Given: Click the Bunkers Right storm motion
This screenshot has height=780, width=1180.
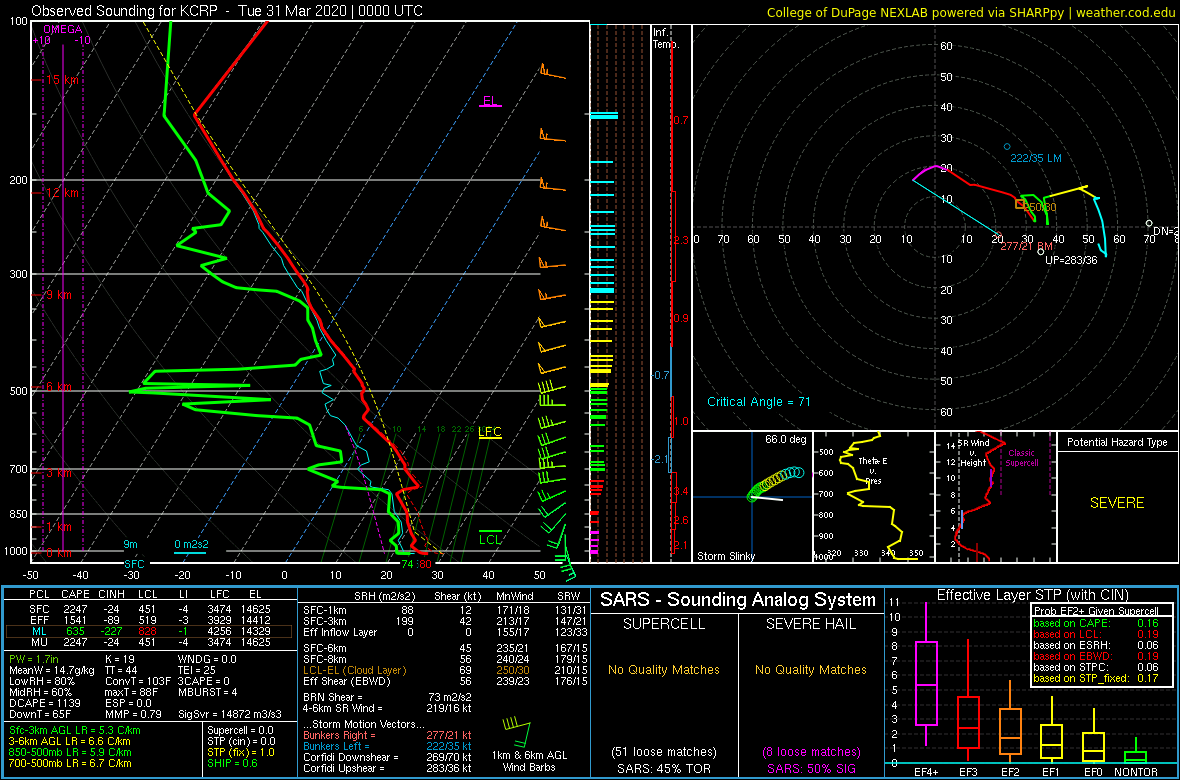Looking at the screenshot, I should pos(388,734).
